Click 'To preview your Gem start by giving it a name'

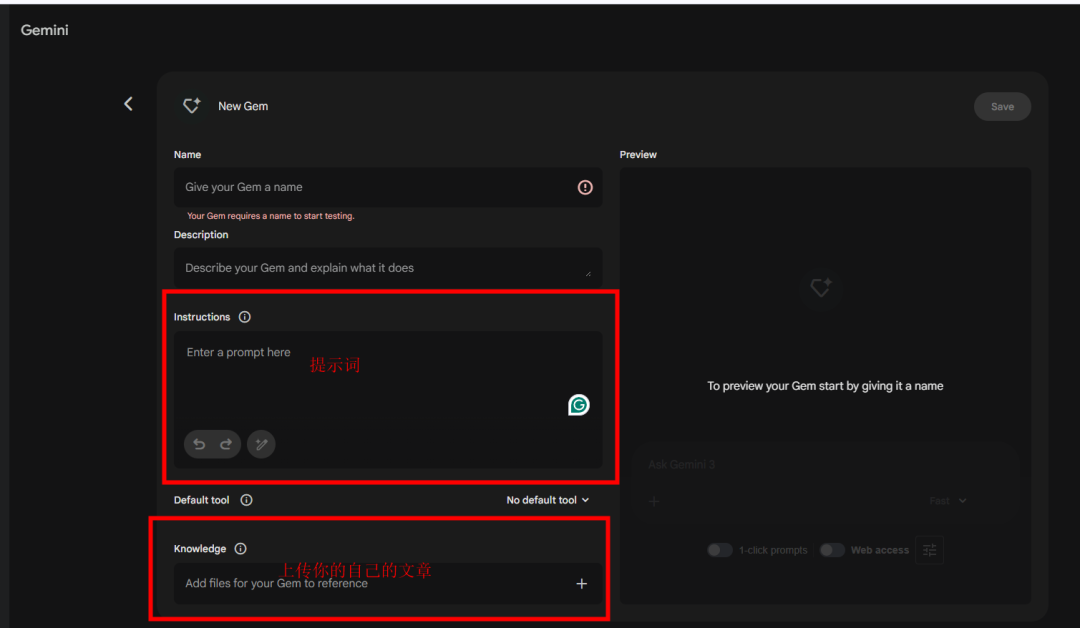pyautogui.click(x=825, y=386)
